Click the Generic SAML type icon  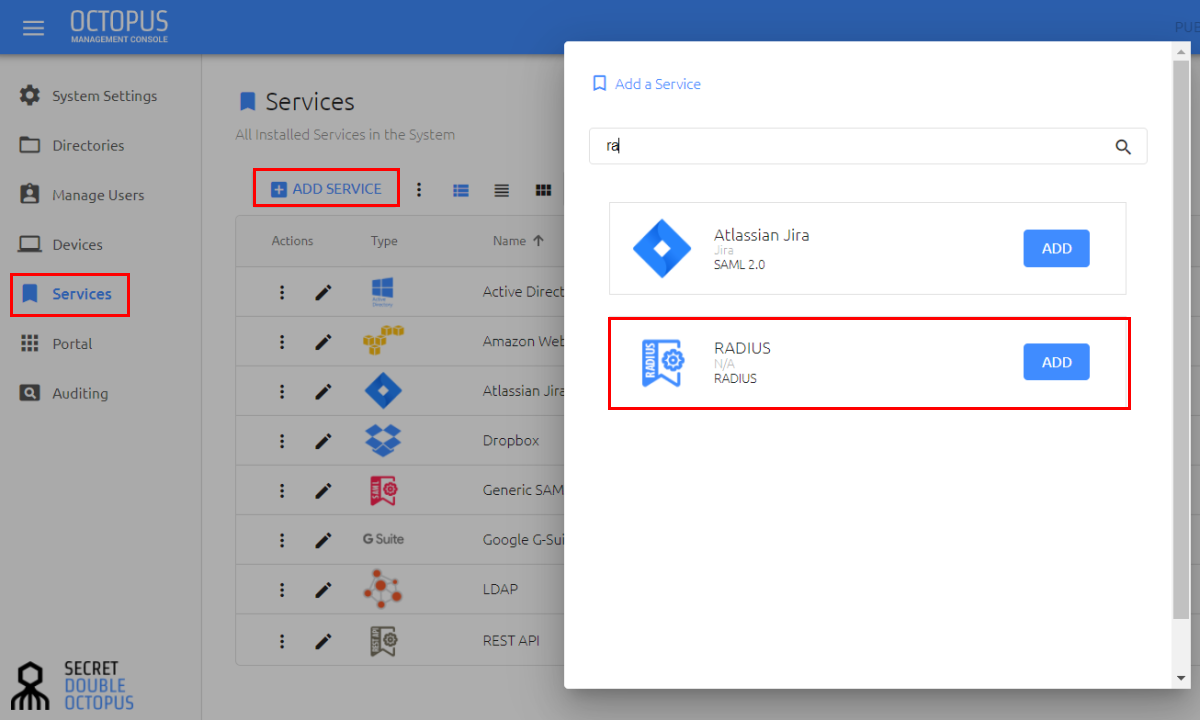[383, 490]
